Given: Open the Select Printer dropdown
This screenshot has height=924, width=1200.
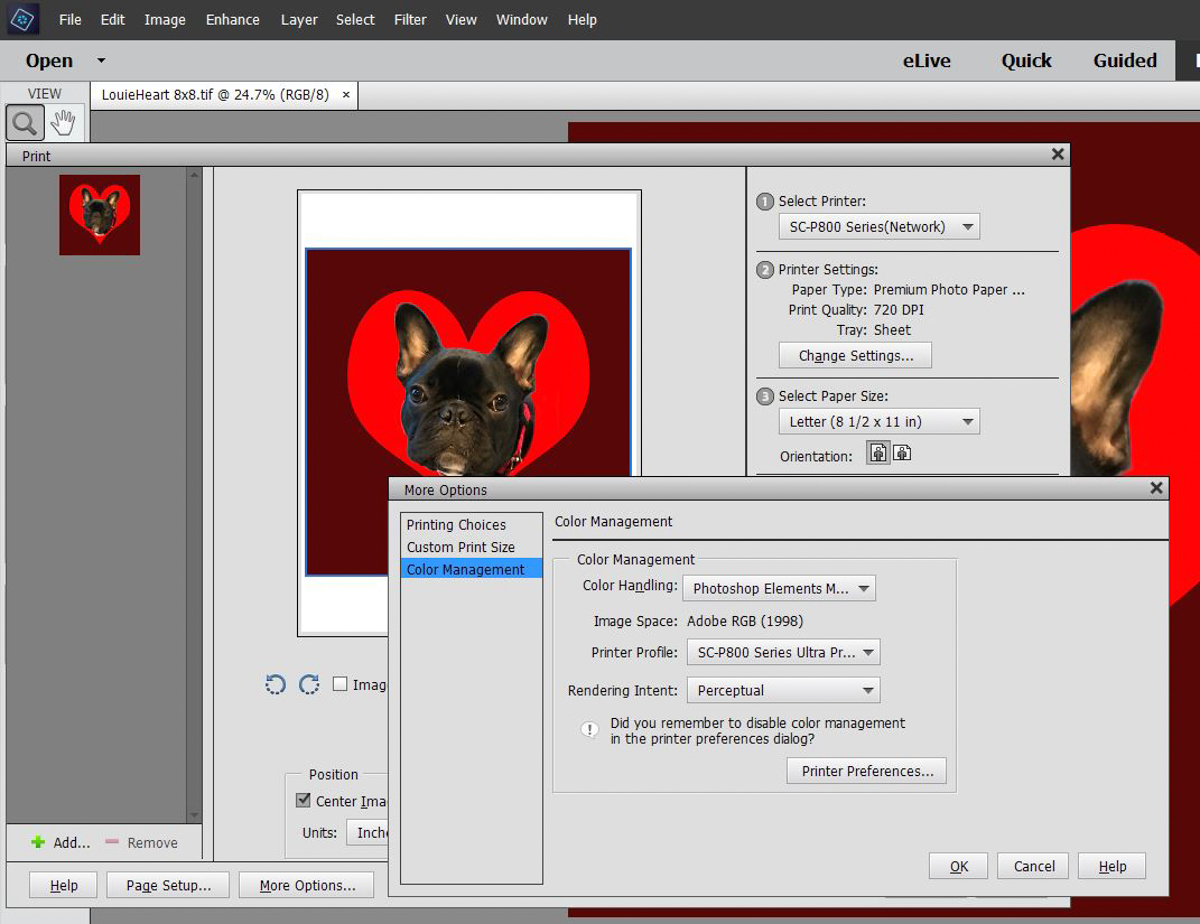Looking at the screenshot, I should tap(879, 227).
